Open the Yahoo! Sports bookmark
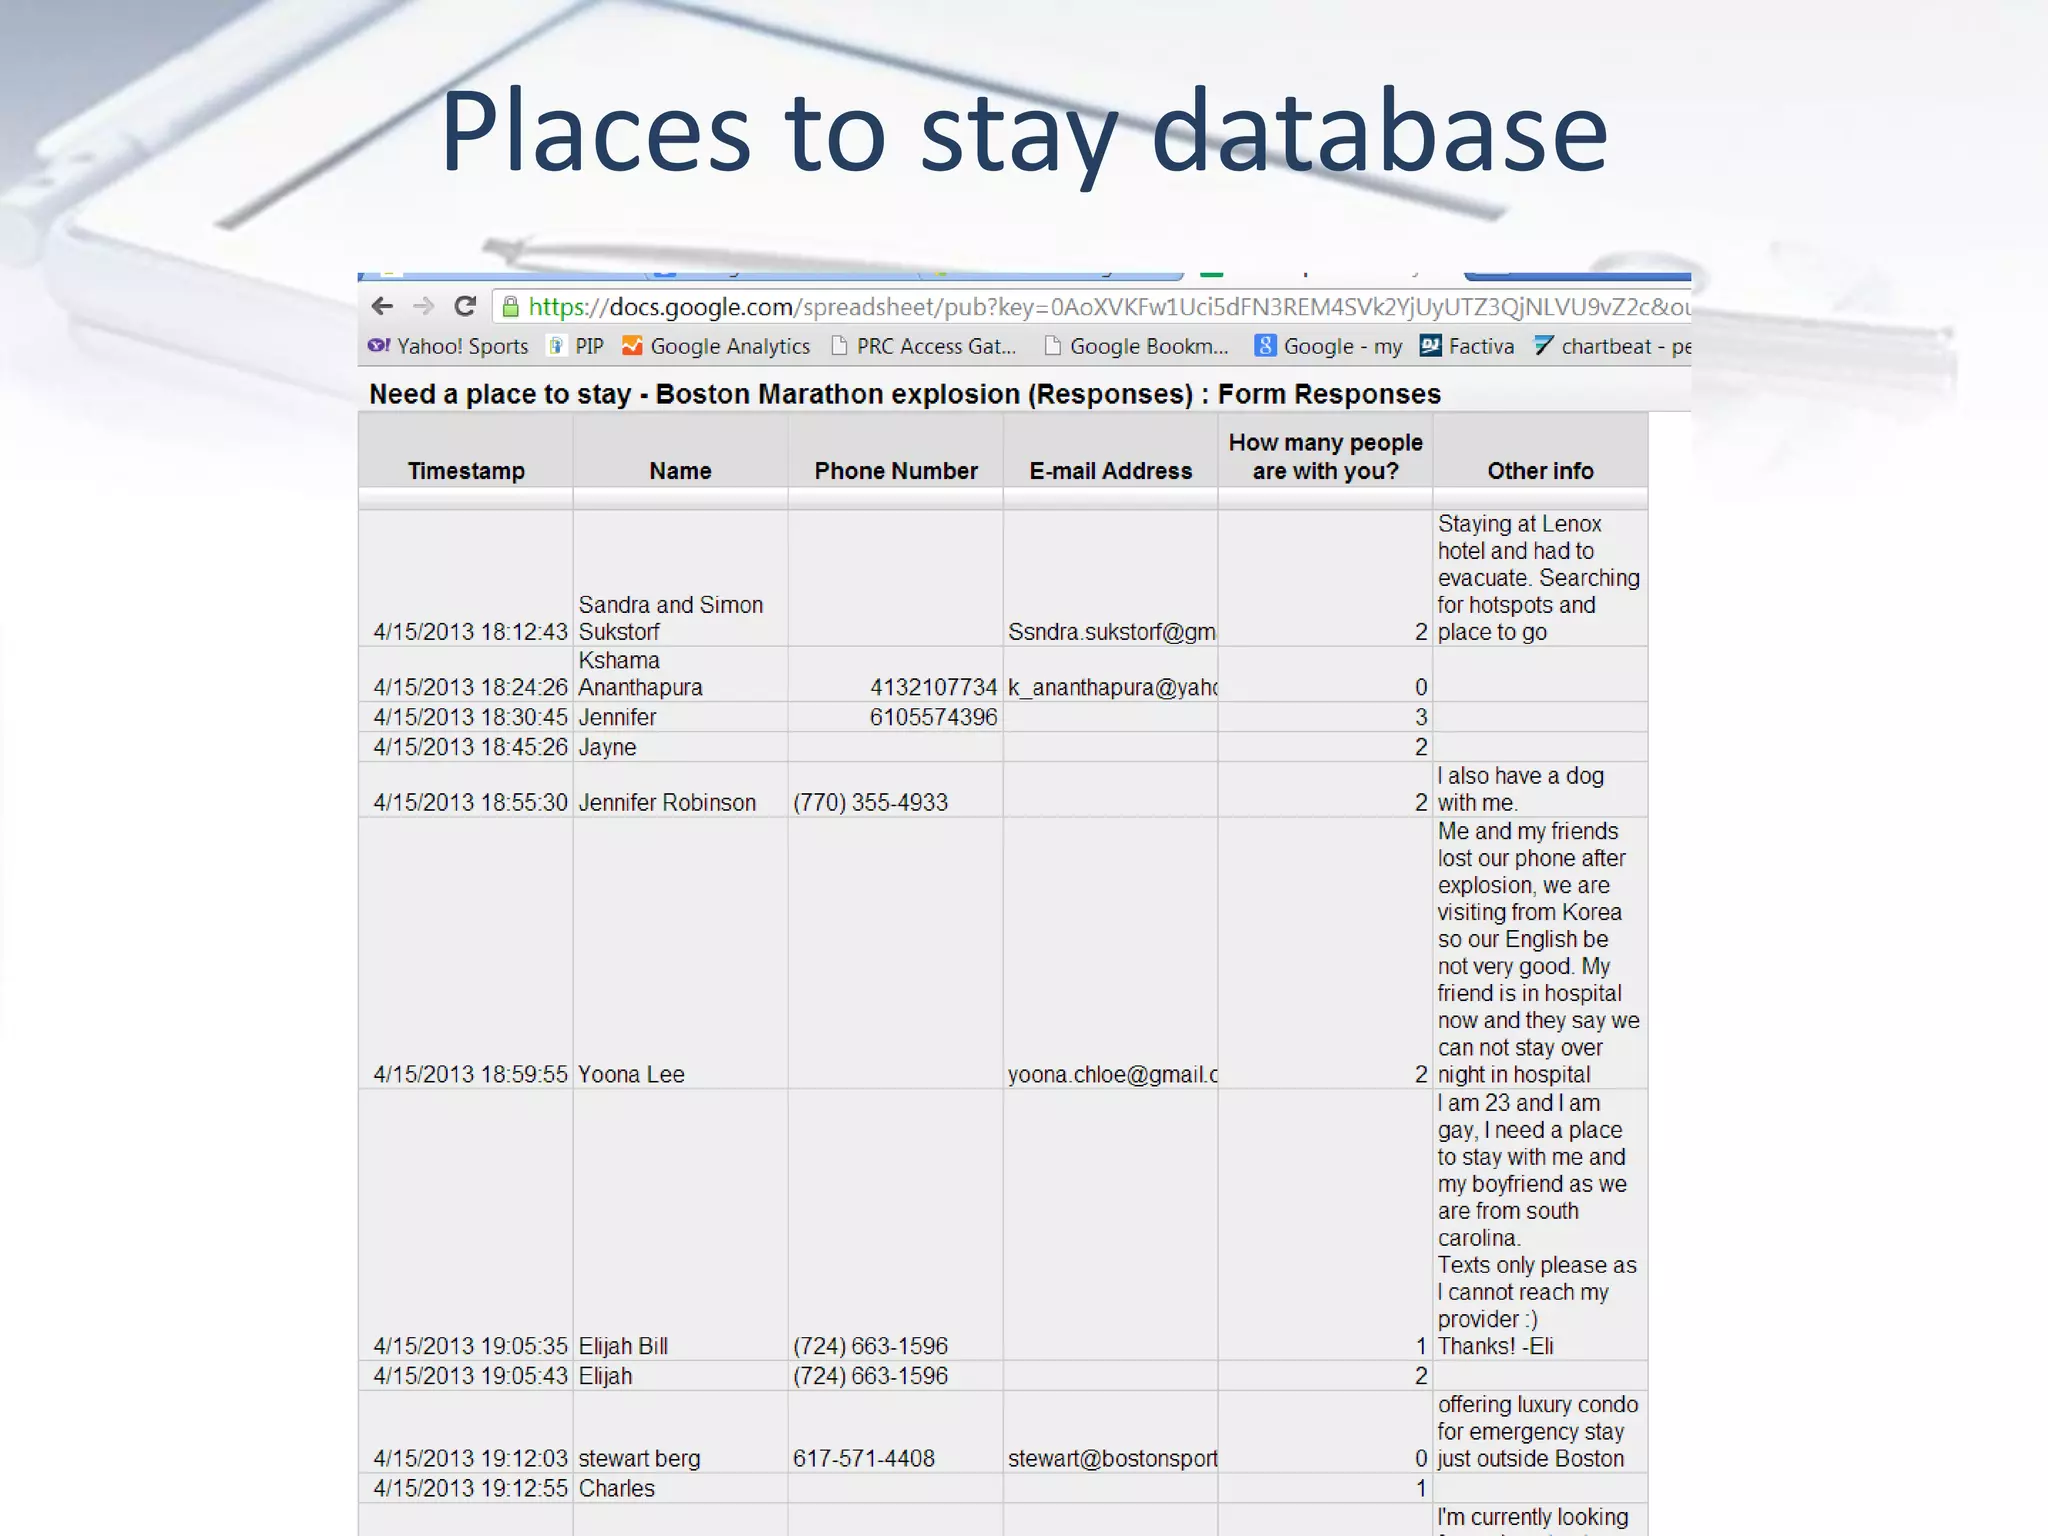The height and width of the screenshot is (1536, 2048). [x=448, y=346]
